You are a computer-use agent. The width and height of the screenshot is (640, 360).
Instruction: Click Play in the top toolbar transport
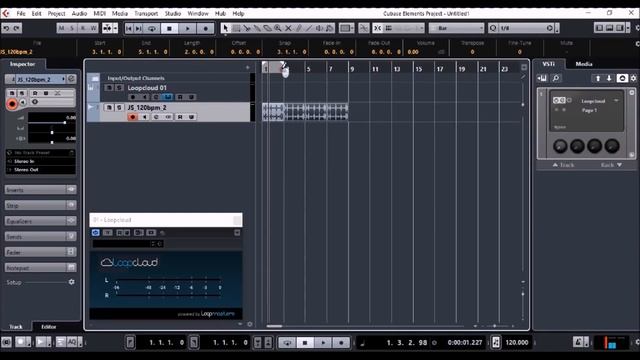tap(187, 28)
